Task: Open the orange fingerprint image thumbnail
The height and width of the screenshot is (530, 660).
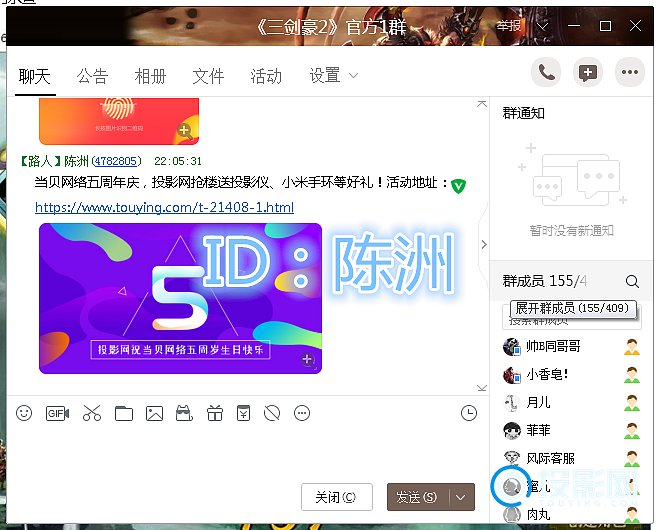Action: coord(119,121)
